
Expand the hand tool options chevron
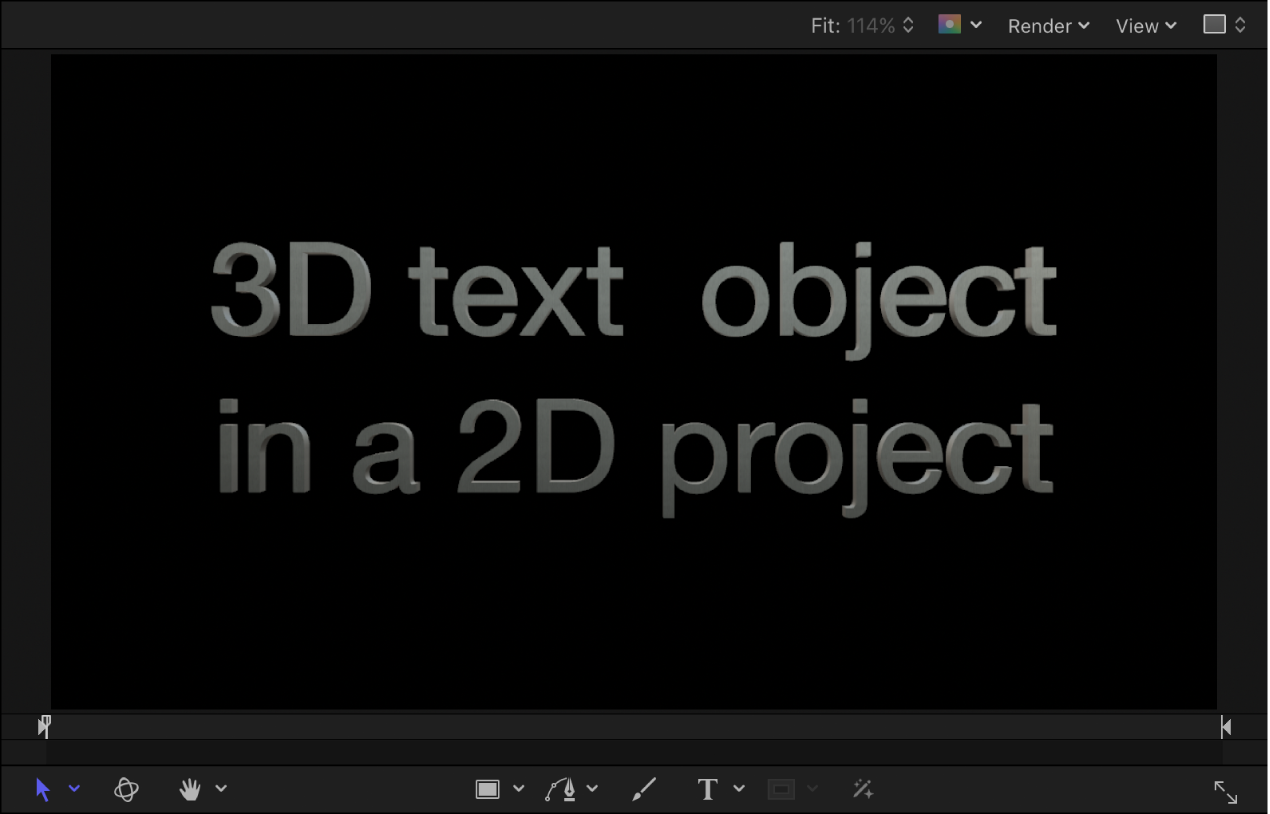[220, 789]
